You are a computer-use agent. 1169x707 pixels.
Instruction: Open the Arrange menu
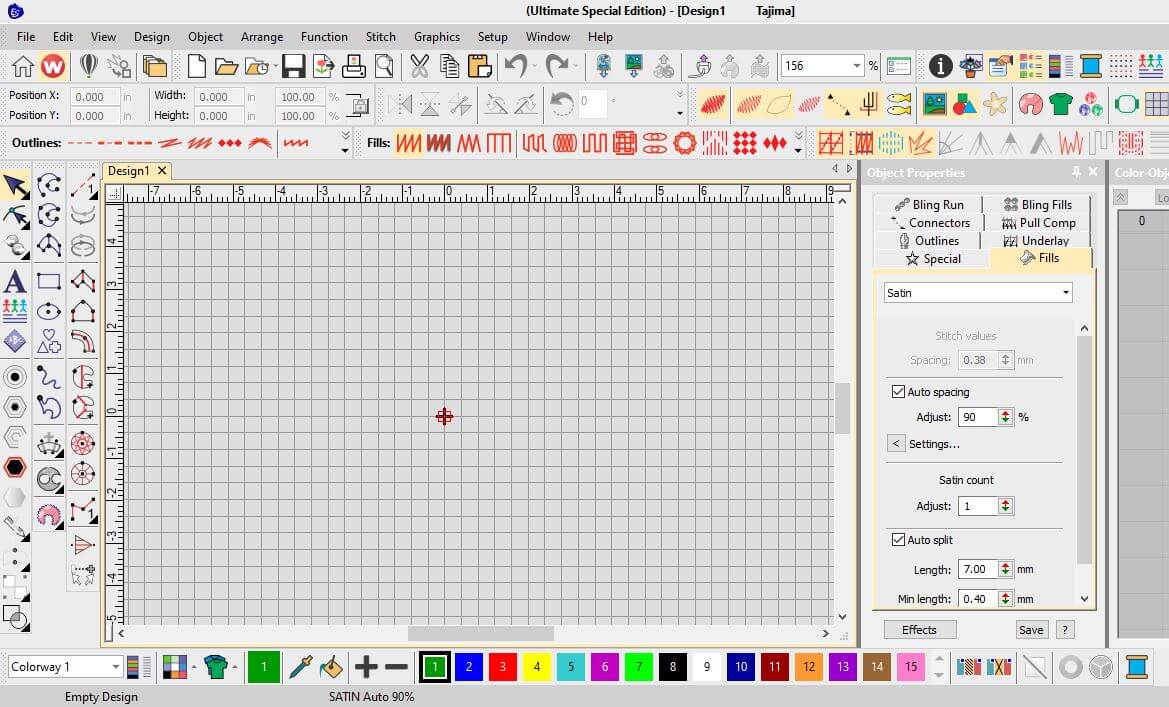click(262, 37)
